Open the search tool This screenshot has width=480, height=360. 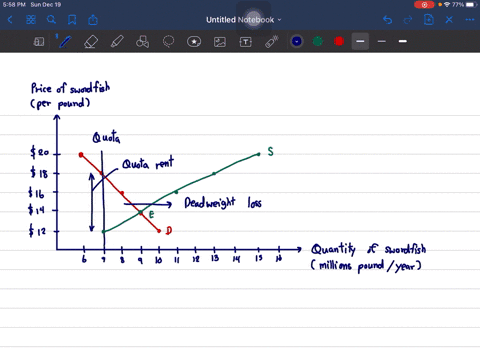[51, 20]
